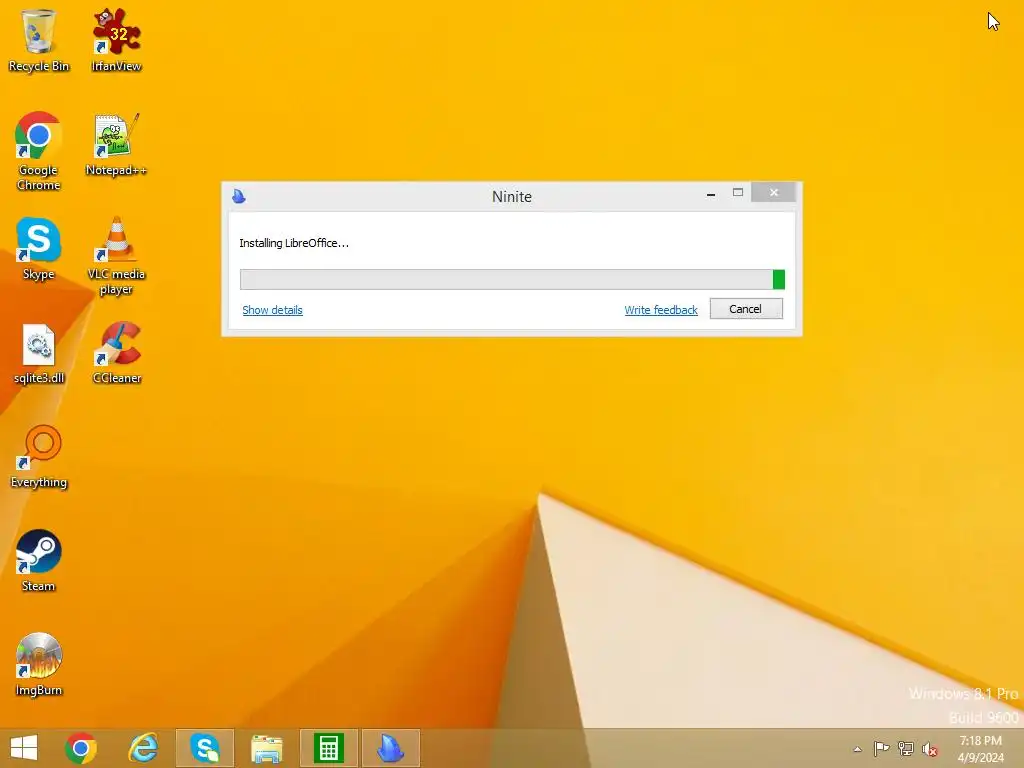Launch Chrome from the taskbar
Viewport: 1024px width, 768px height.
81,748
